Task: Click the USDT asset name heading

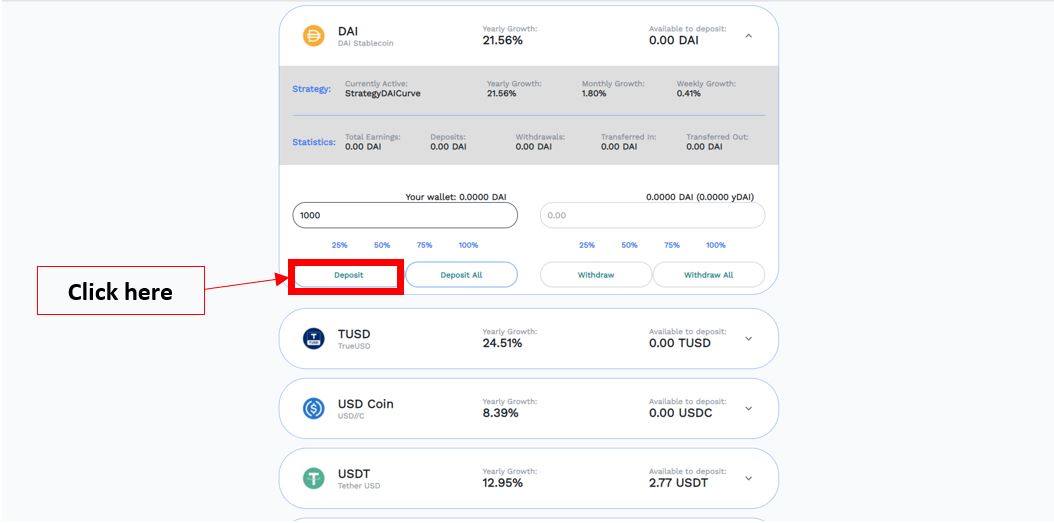Action: point(354,474)
